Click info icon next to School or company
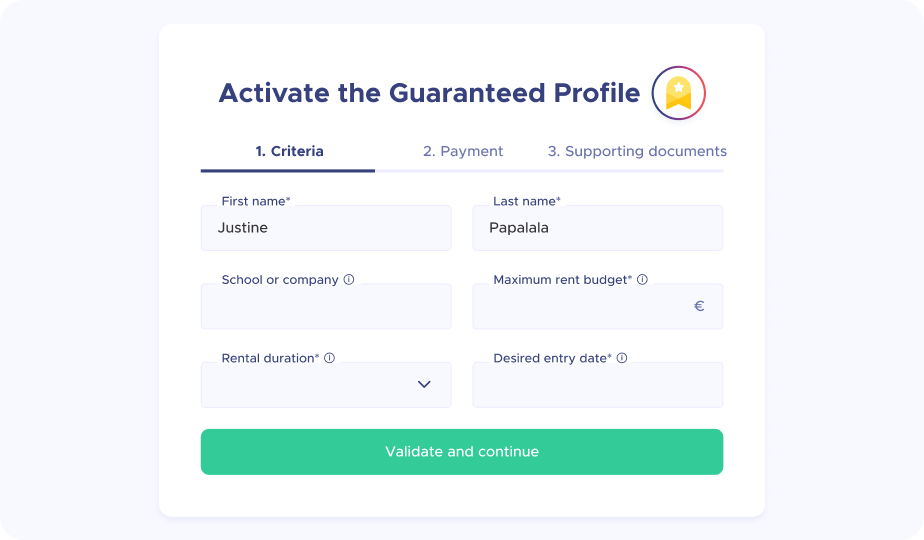This screenshot has width=924, height=540. pyautogui.click(x=349, y=280)
